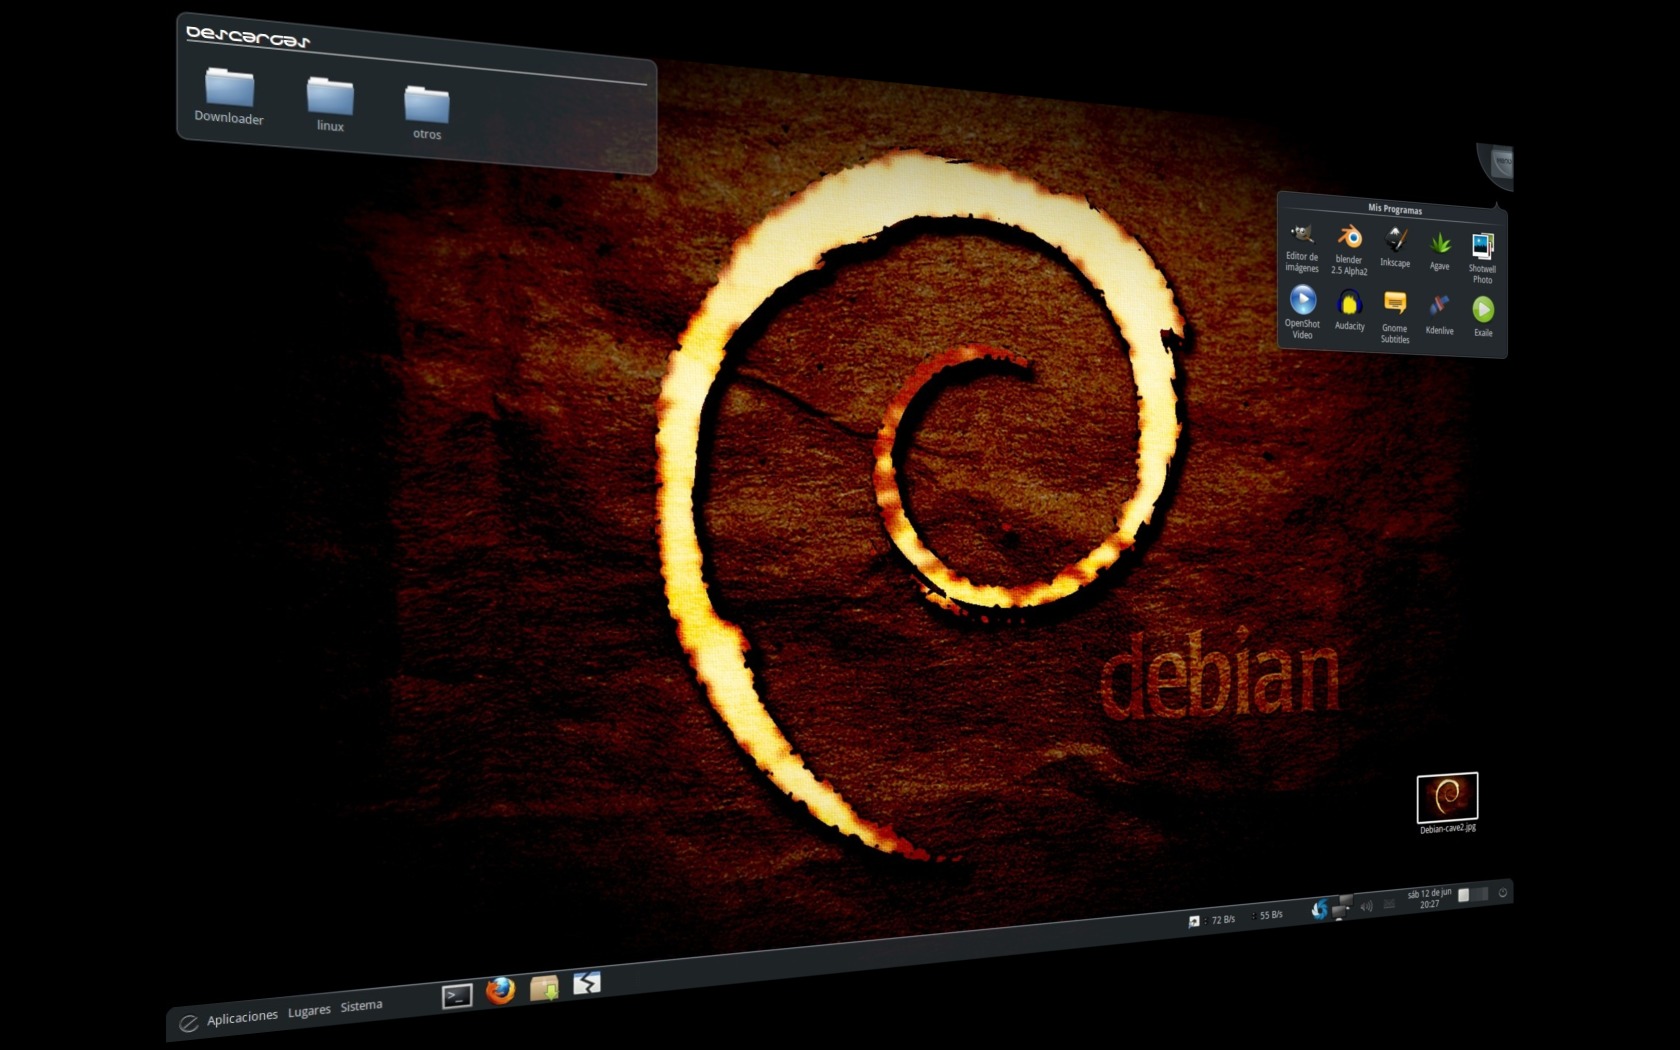Open the mail notification icon
This screenshot has width=1680, height=1050.
pyautogui.click(x=1389, y=904)
